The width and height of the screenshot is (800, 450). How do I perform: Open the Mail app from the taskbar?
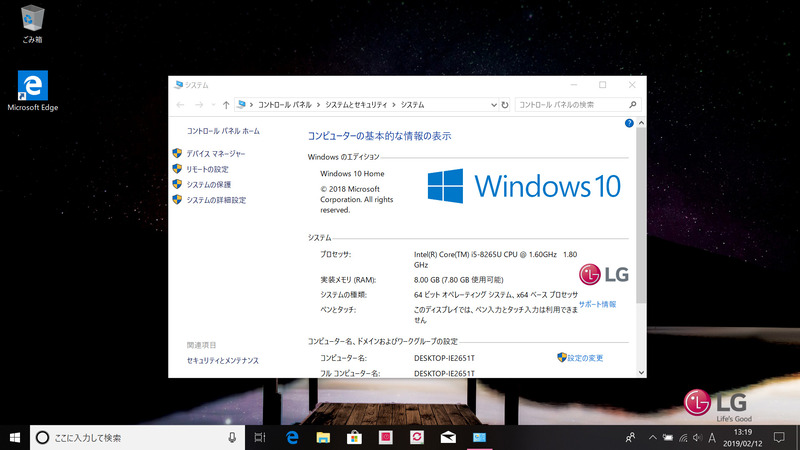click(x=448, y=437)
